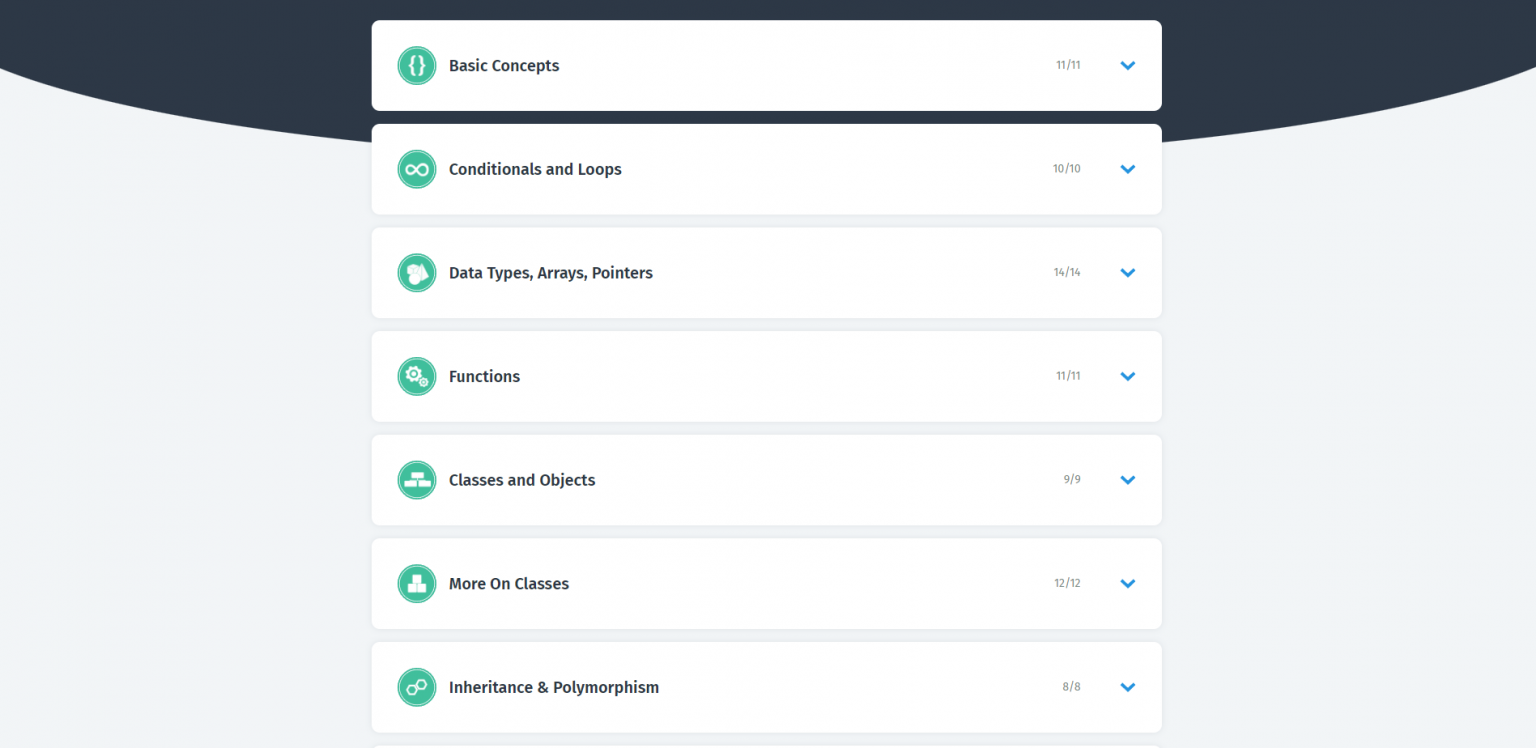Show Inheritance & Polymorphism lessons via chevron
Image resolution: width=1536 pixels, height=748 pixels.
1128,687
